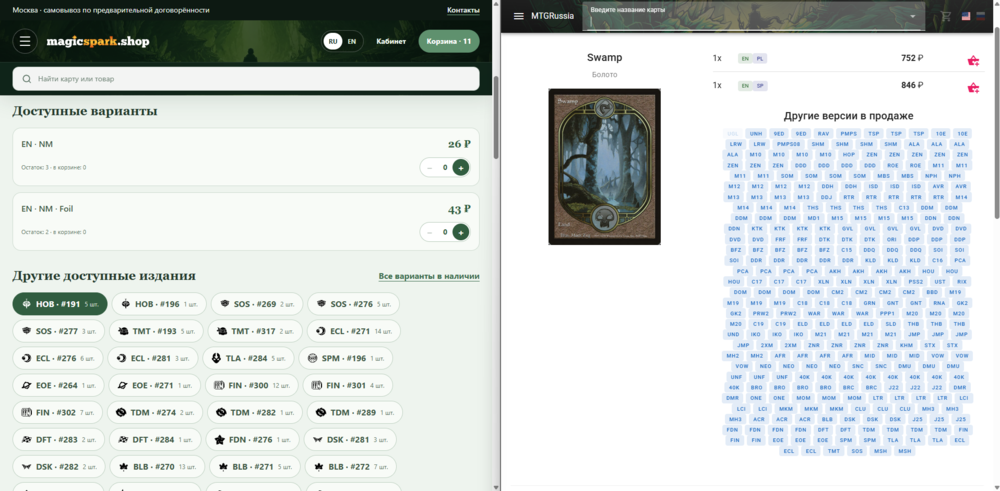The height and width of the screenshot is (491, 1000).
Task: Open the PMPS08 version chip on MTGRussia
Action: pyautogui.click(x=788, y=144)
